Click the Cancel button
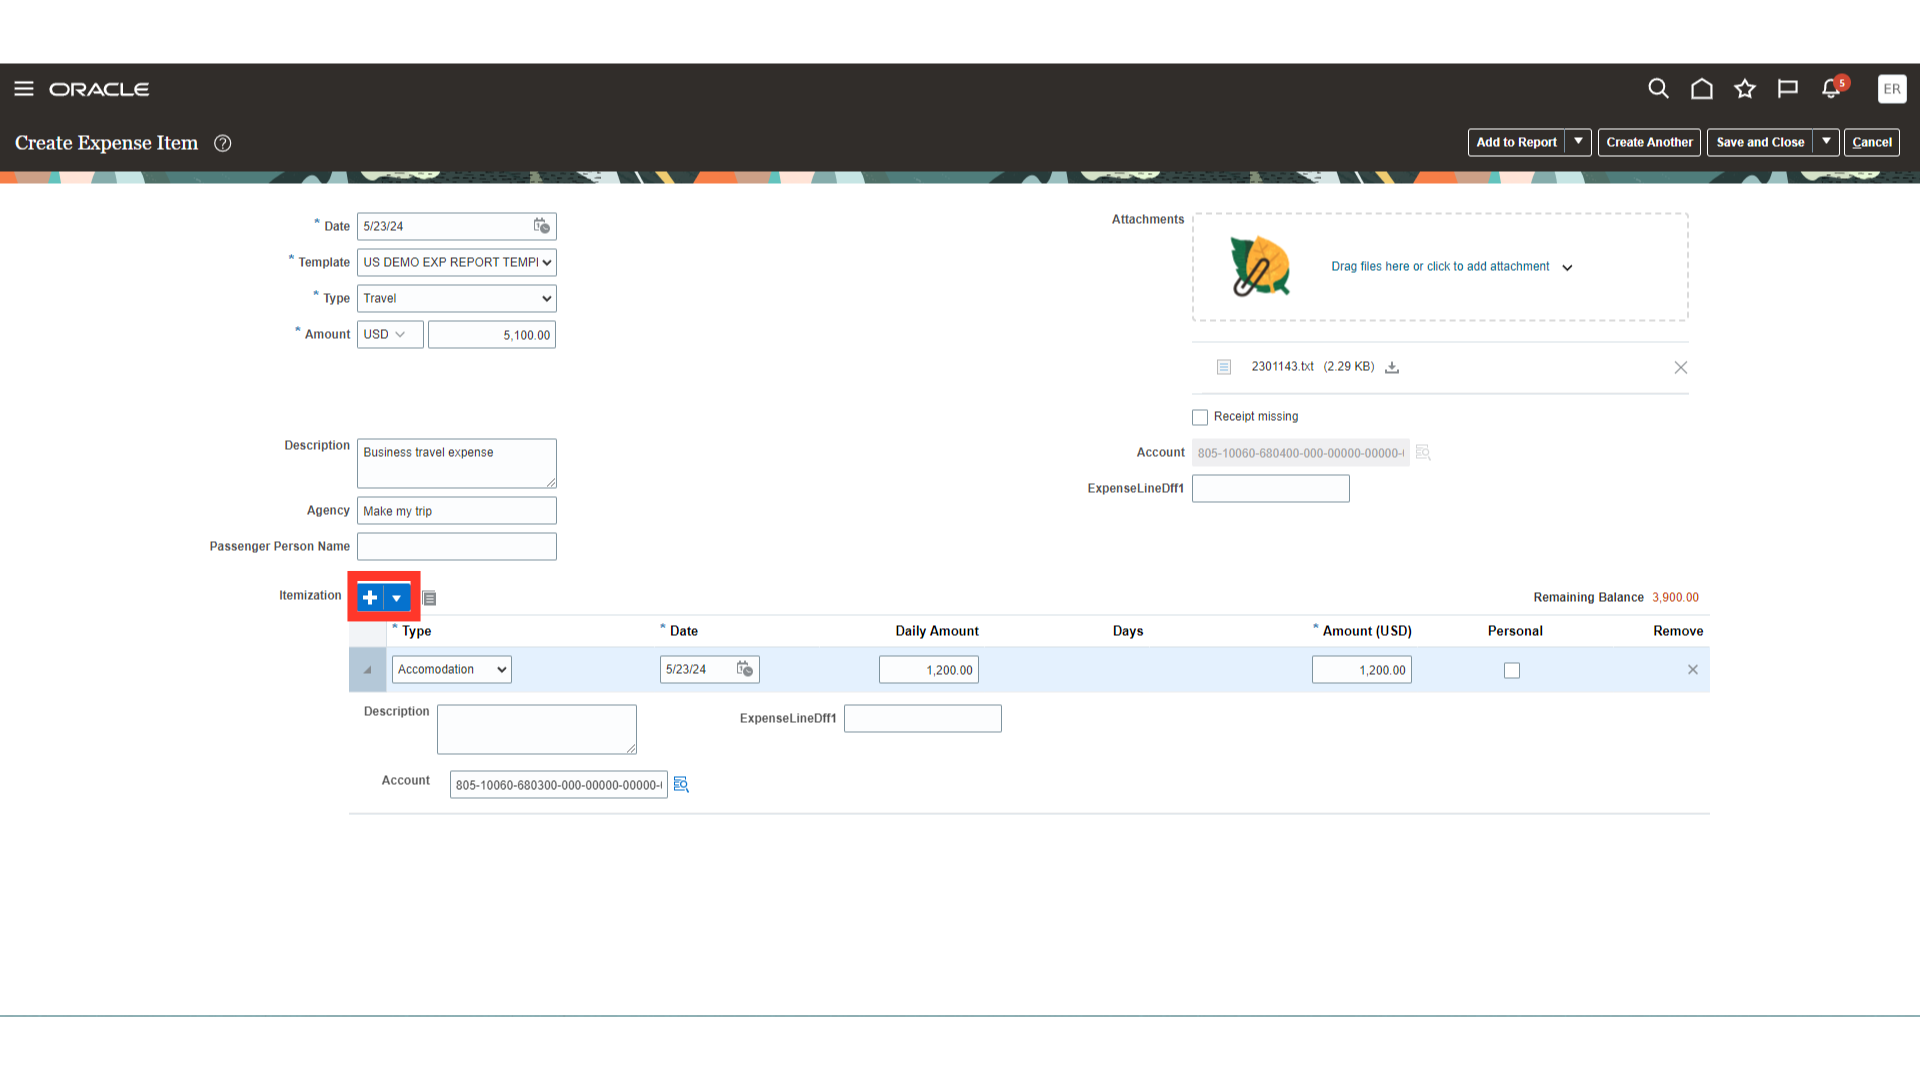Image resolution: width=1920 pixels, height=1080 pixels. point(1872,142)
